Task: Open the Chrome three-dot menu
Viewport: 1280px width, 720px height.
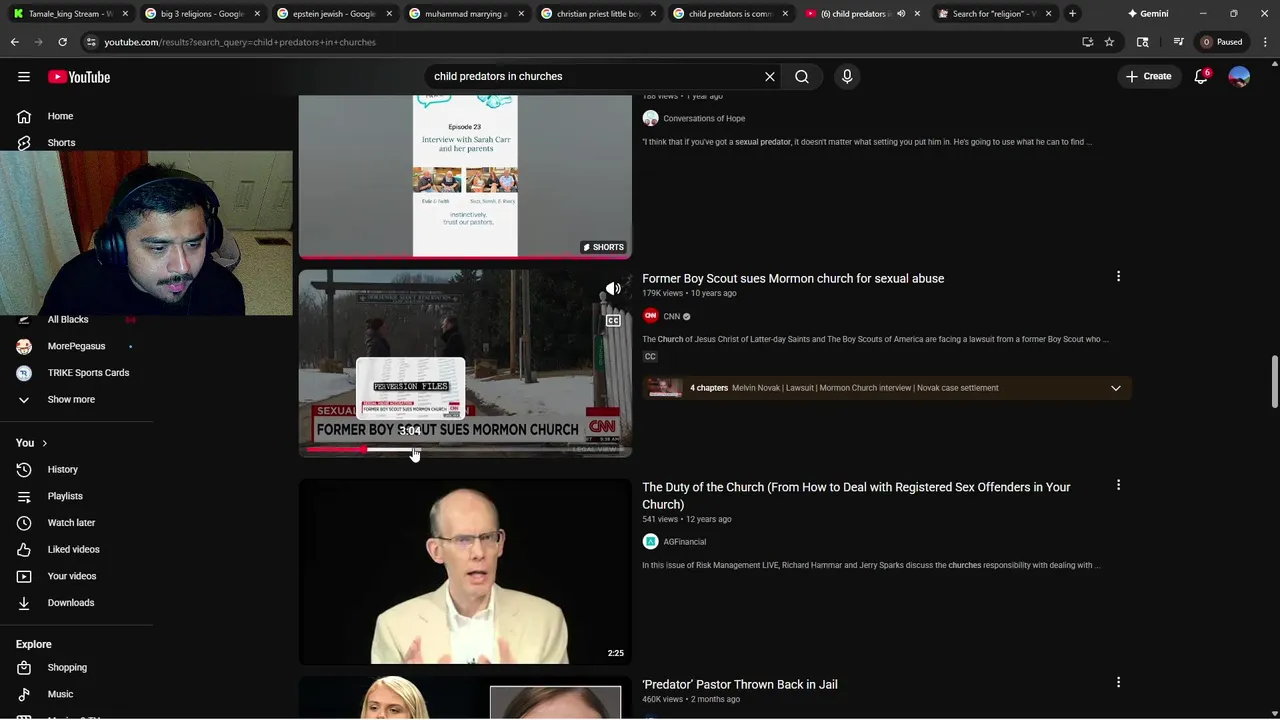Action: pos(1265,42)
